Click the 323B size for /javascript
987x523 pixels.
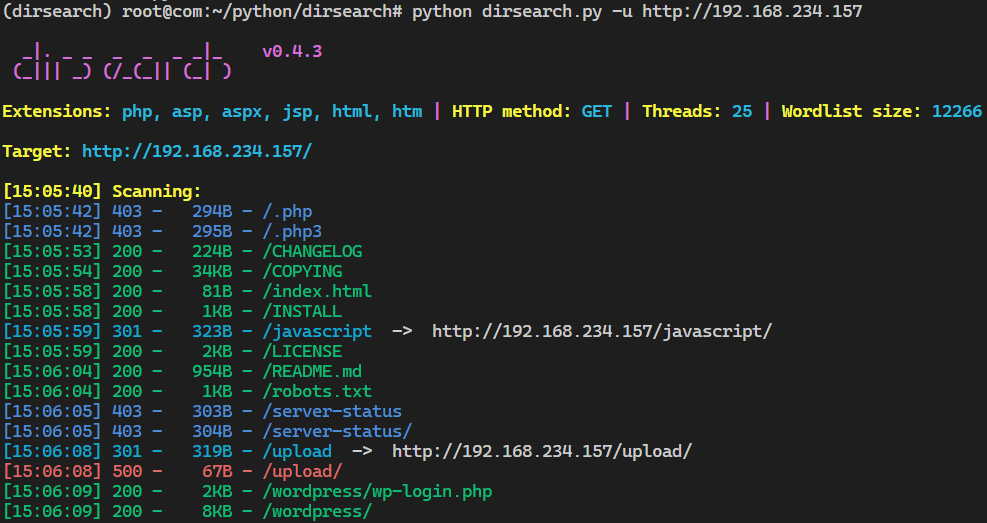tap(212, 332)
